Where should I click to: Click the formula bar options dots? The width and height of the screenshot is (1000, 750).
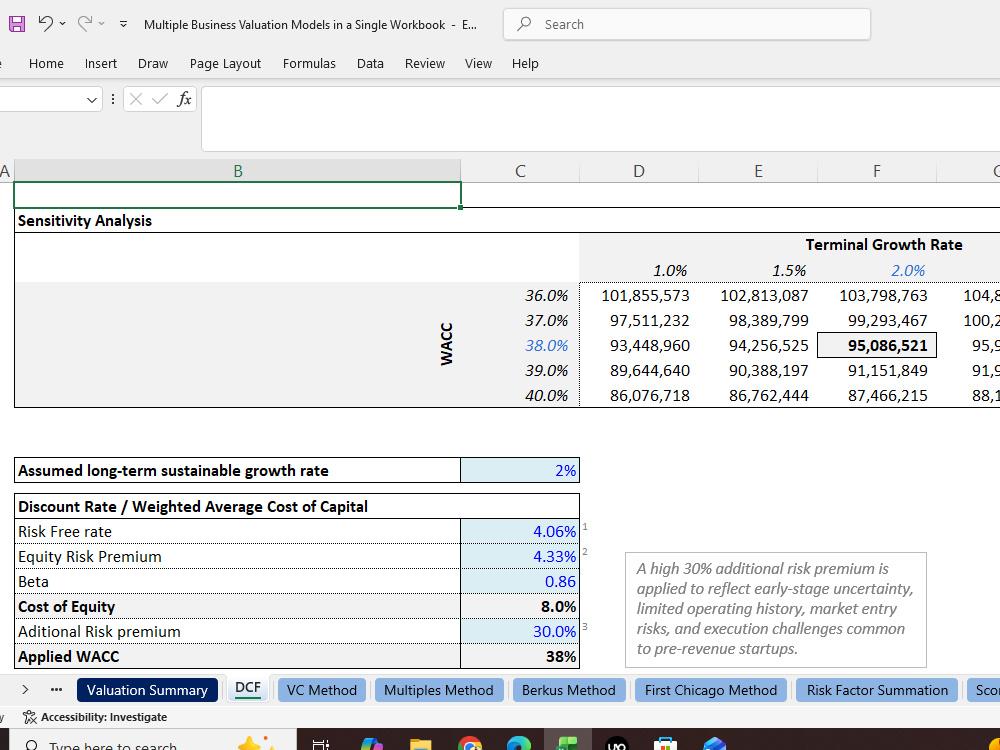(x=113, y=99)
